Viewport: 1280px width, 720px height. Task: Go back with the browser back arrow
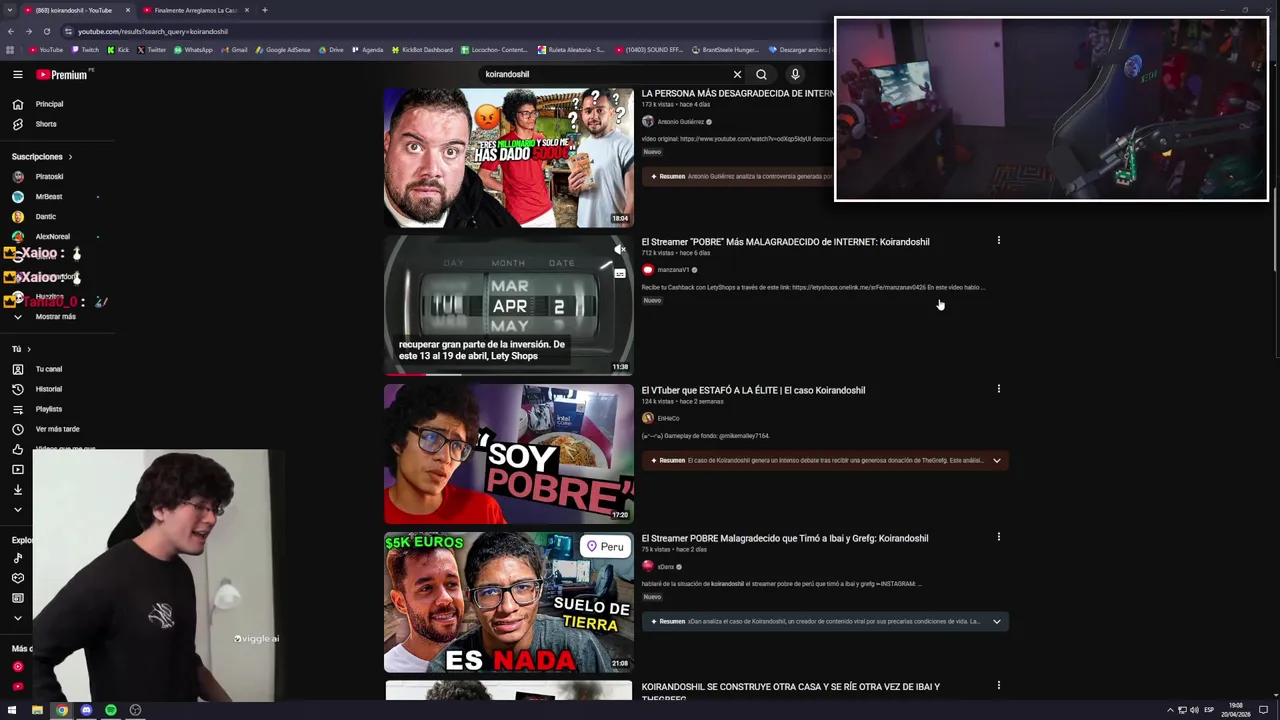click(x=11, y=31)
